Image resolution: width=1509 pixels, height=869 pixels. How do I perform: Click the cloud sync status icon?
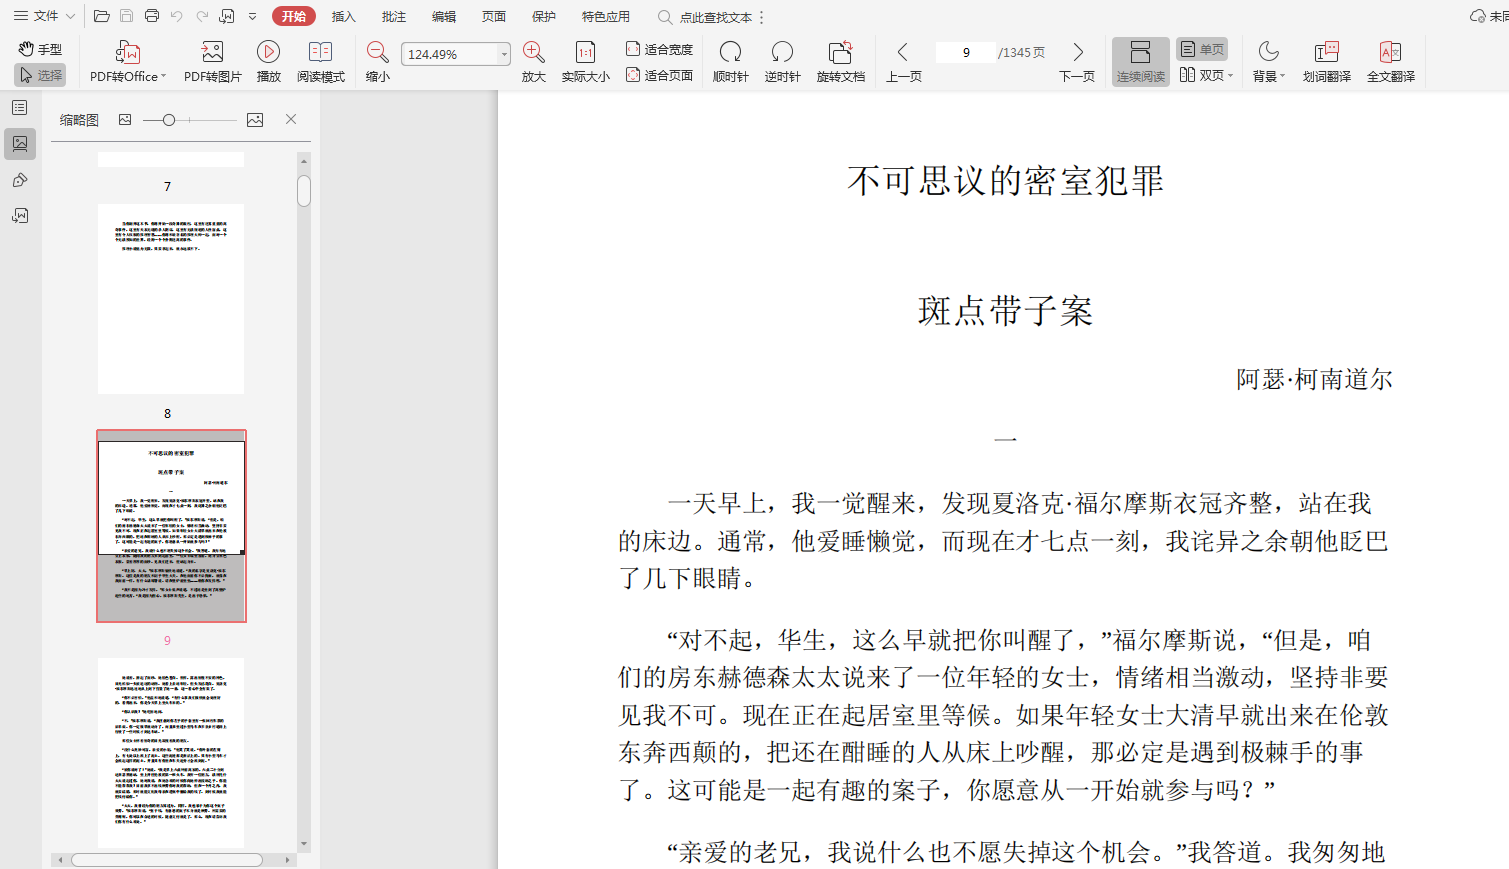[1477, 16]
